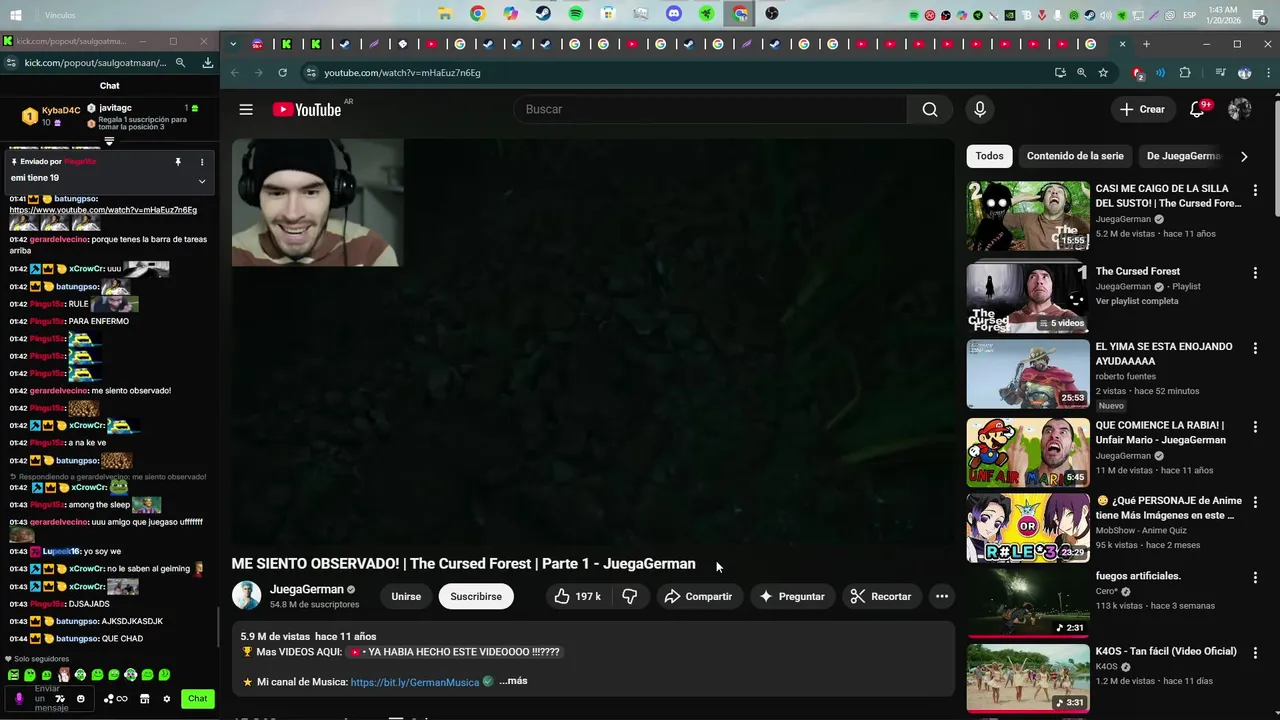Open options for EL YIMA SE ESTA ENOJANDO video
The image size is (1280, 720).
[1255, 348]
